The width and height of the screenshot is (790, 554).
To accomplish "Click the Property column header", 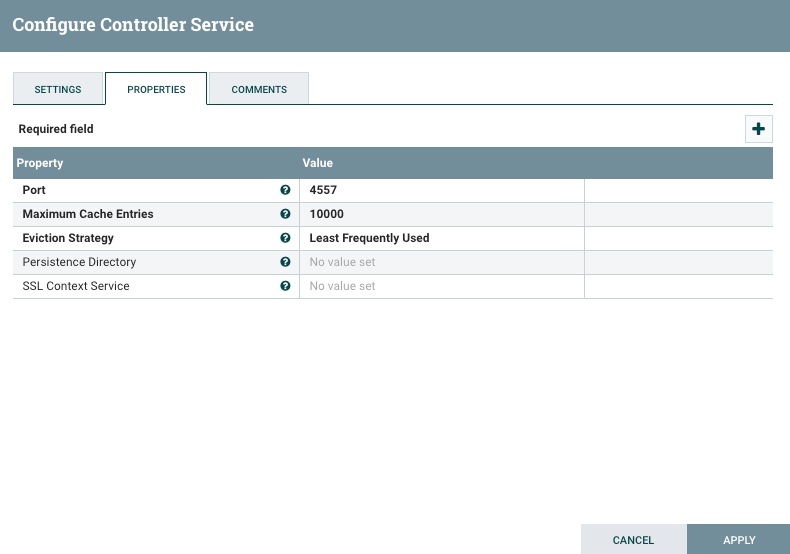I will coord(40,163).
